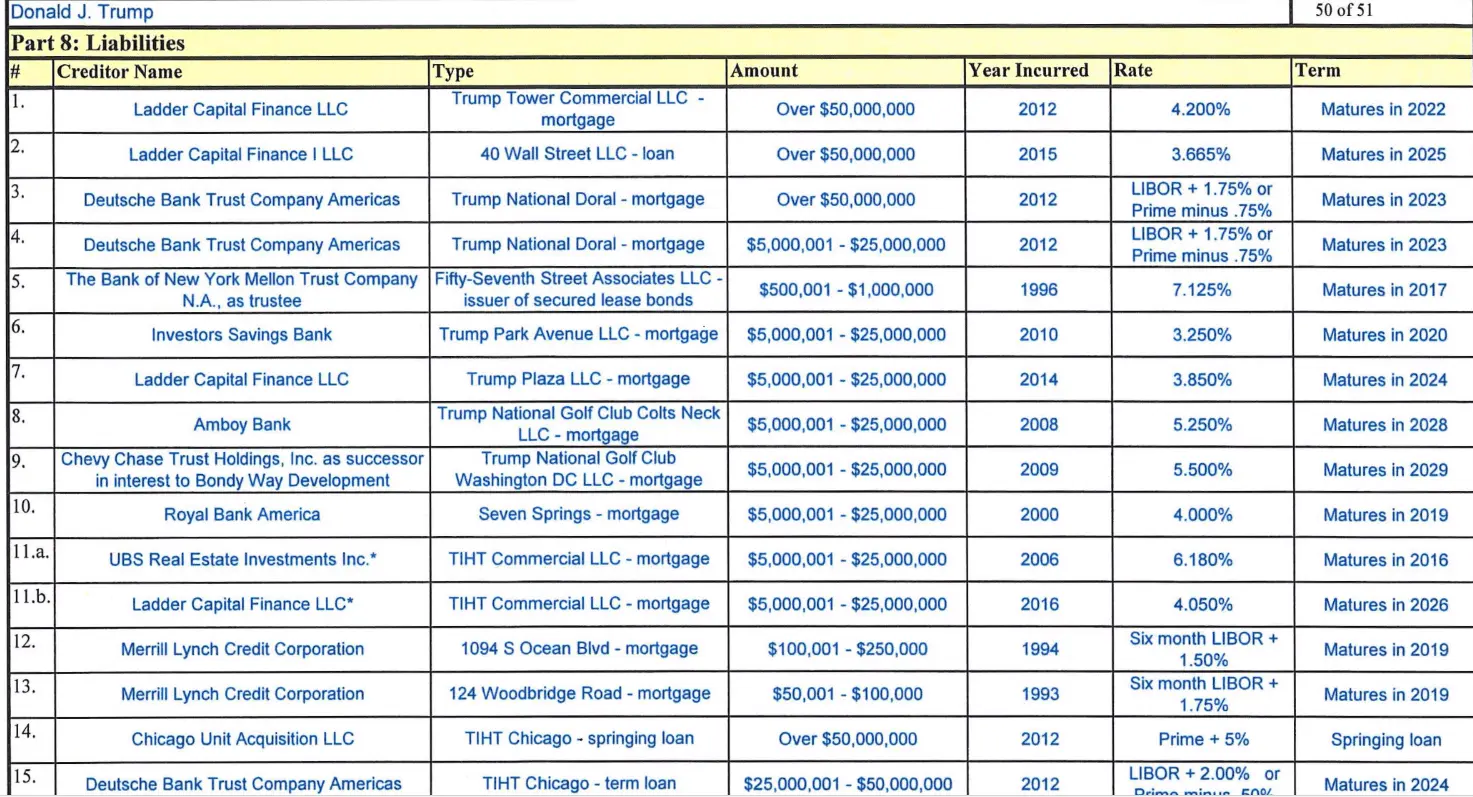
Task: Select the 40 Wall Street LLC loan cell
Action: 578,155
